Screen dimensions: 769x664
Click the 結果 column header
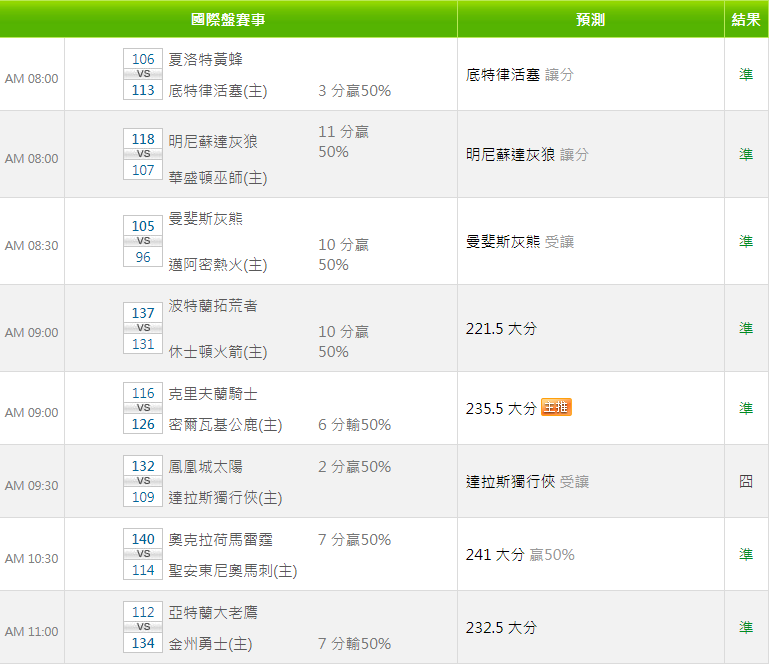746,19
